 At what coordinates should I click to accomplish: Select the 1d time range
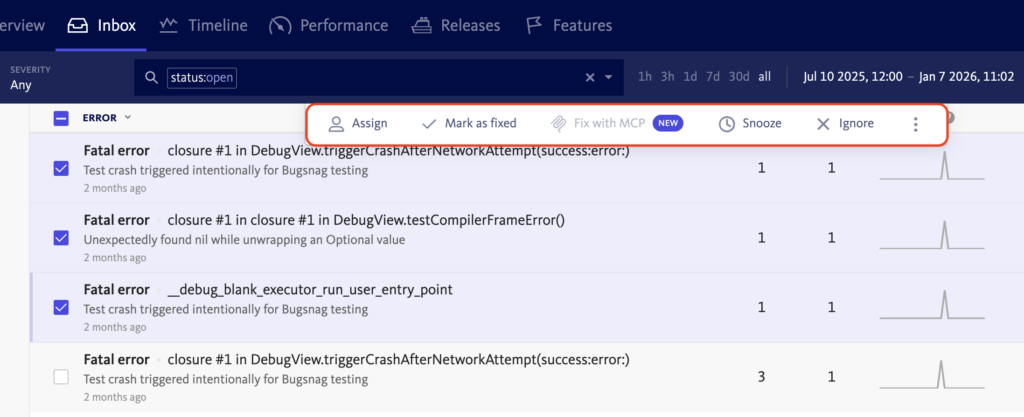point(690,77)
